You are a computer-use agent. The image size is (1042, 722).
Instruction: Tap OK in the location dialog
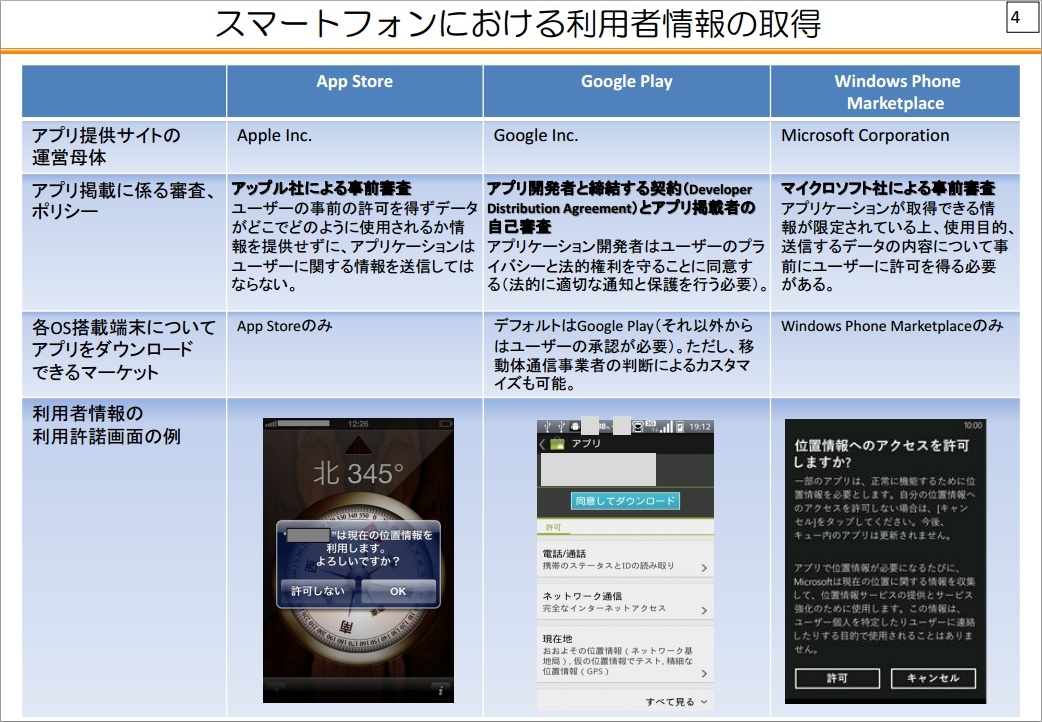pos(398,591)
